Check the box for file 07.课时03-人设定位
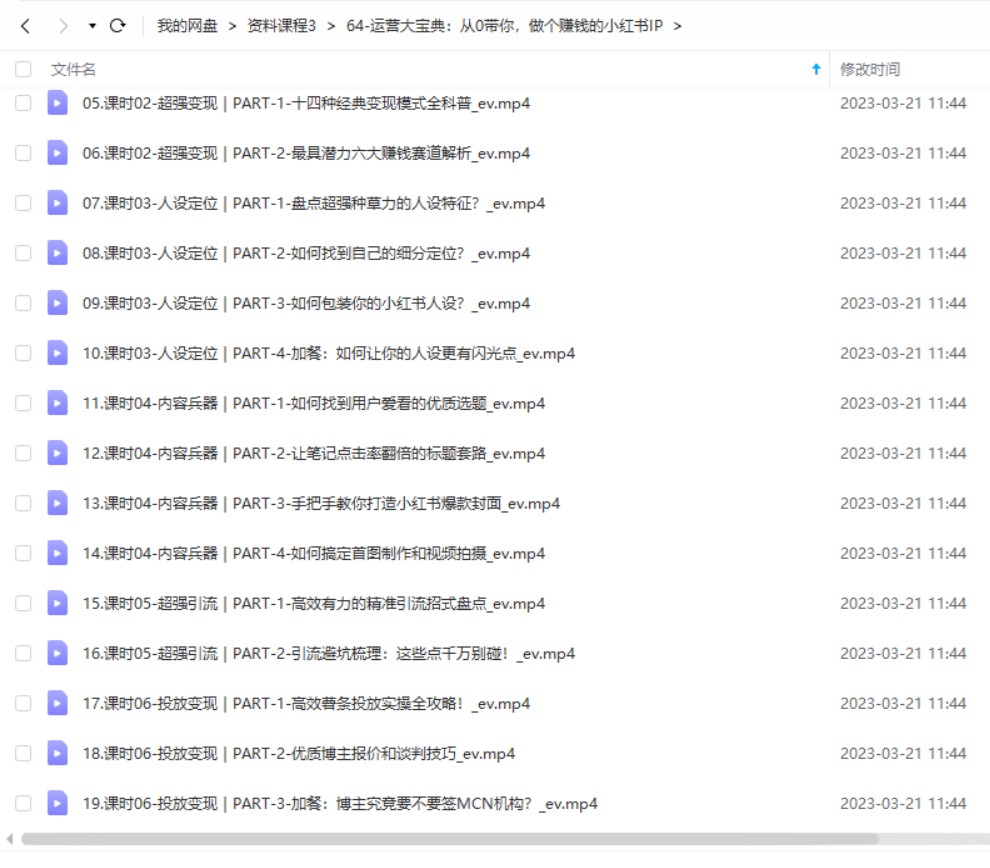 pos(23,203)
